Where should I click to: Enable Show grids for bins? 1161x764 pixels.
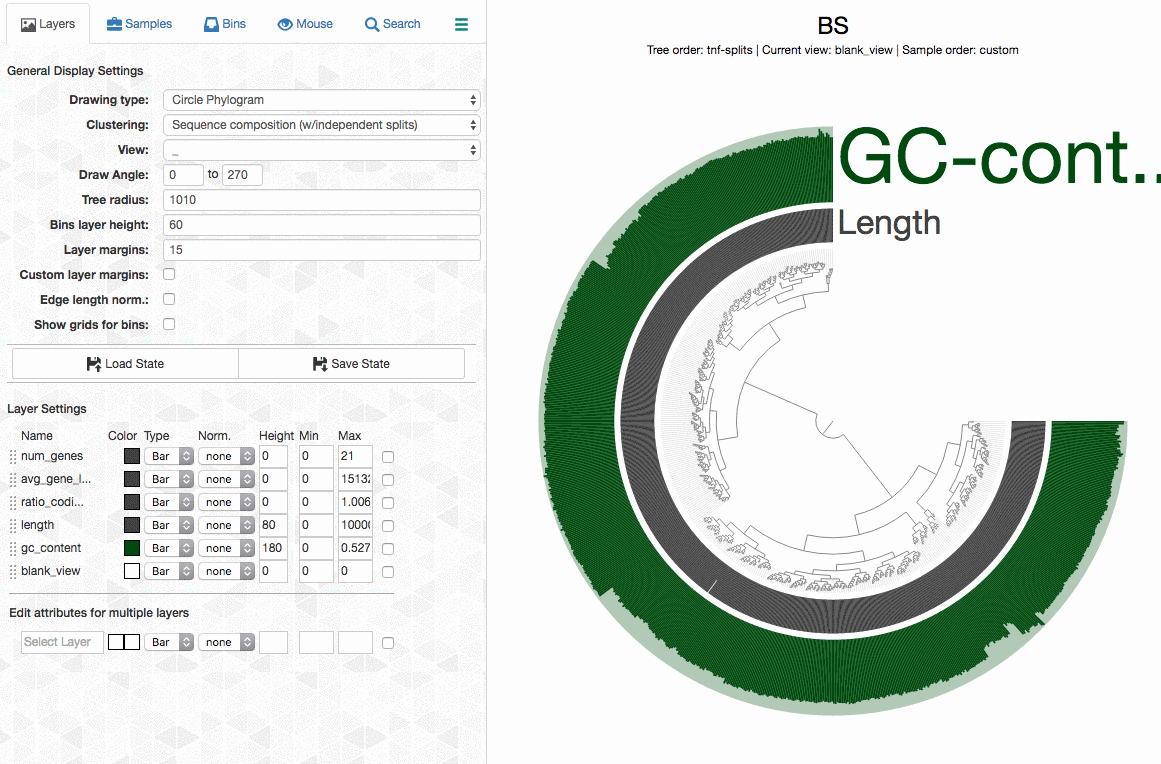pos(169,324)
